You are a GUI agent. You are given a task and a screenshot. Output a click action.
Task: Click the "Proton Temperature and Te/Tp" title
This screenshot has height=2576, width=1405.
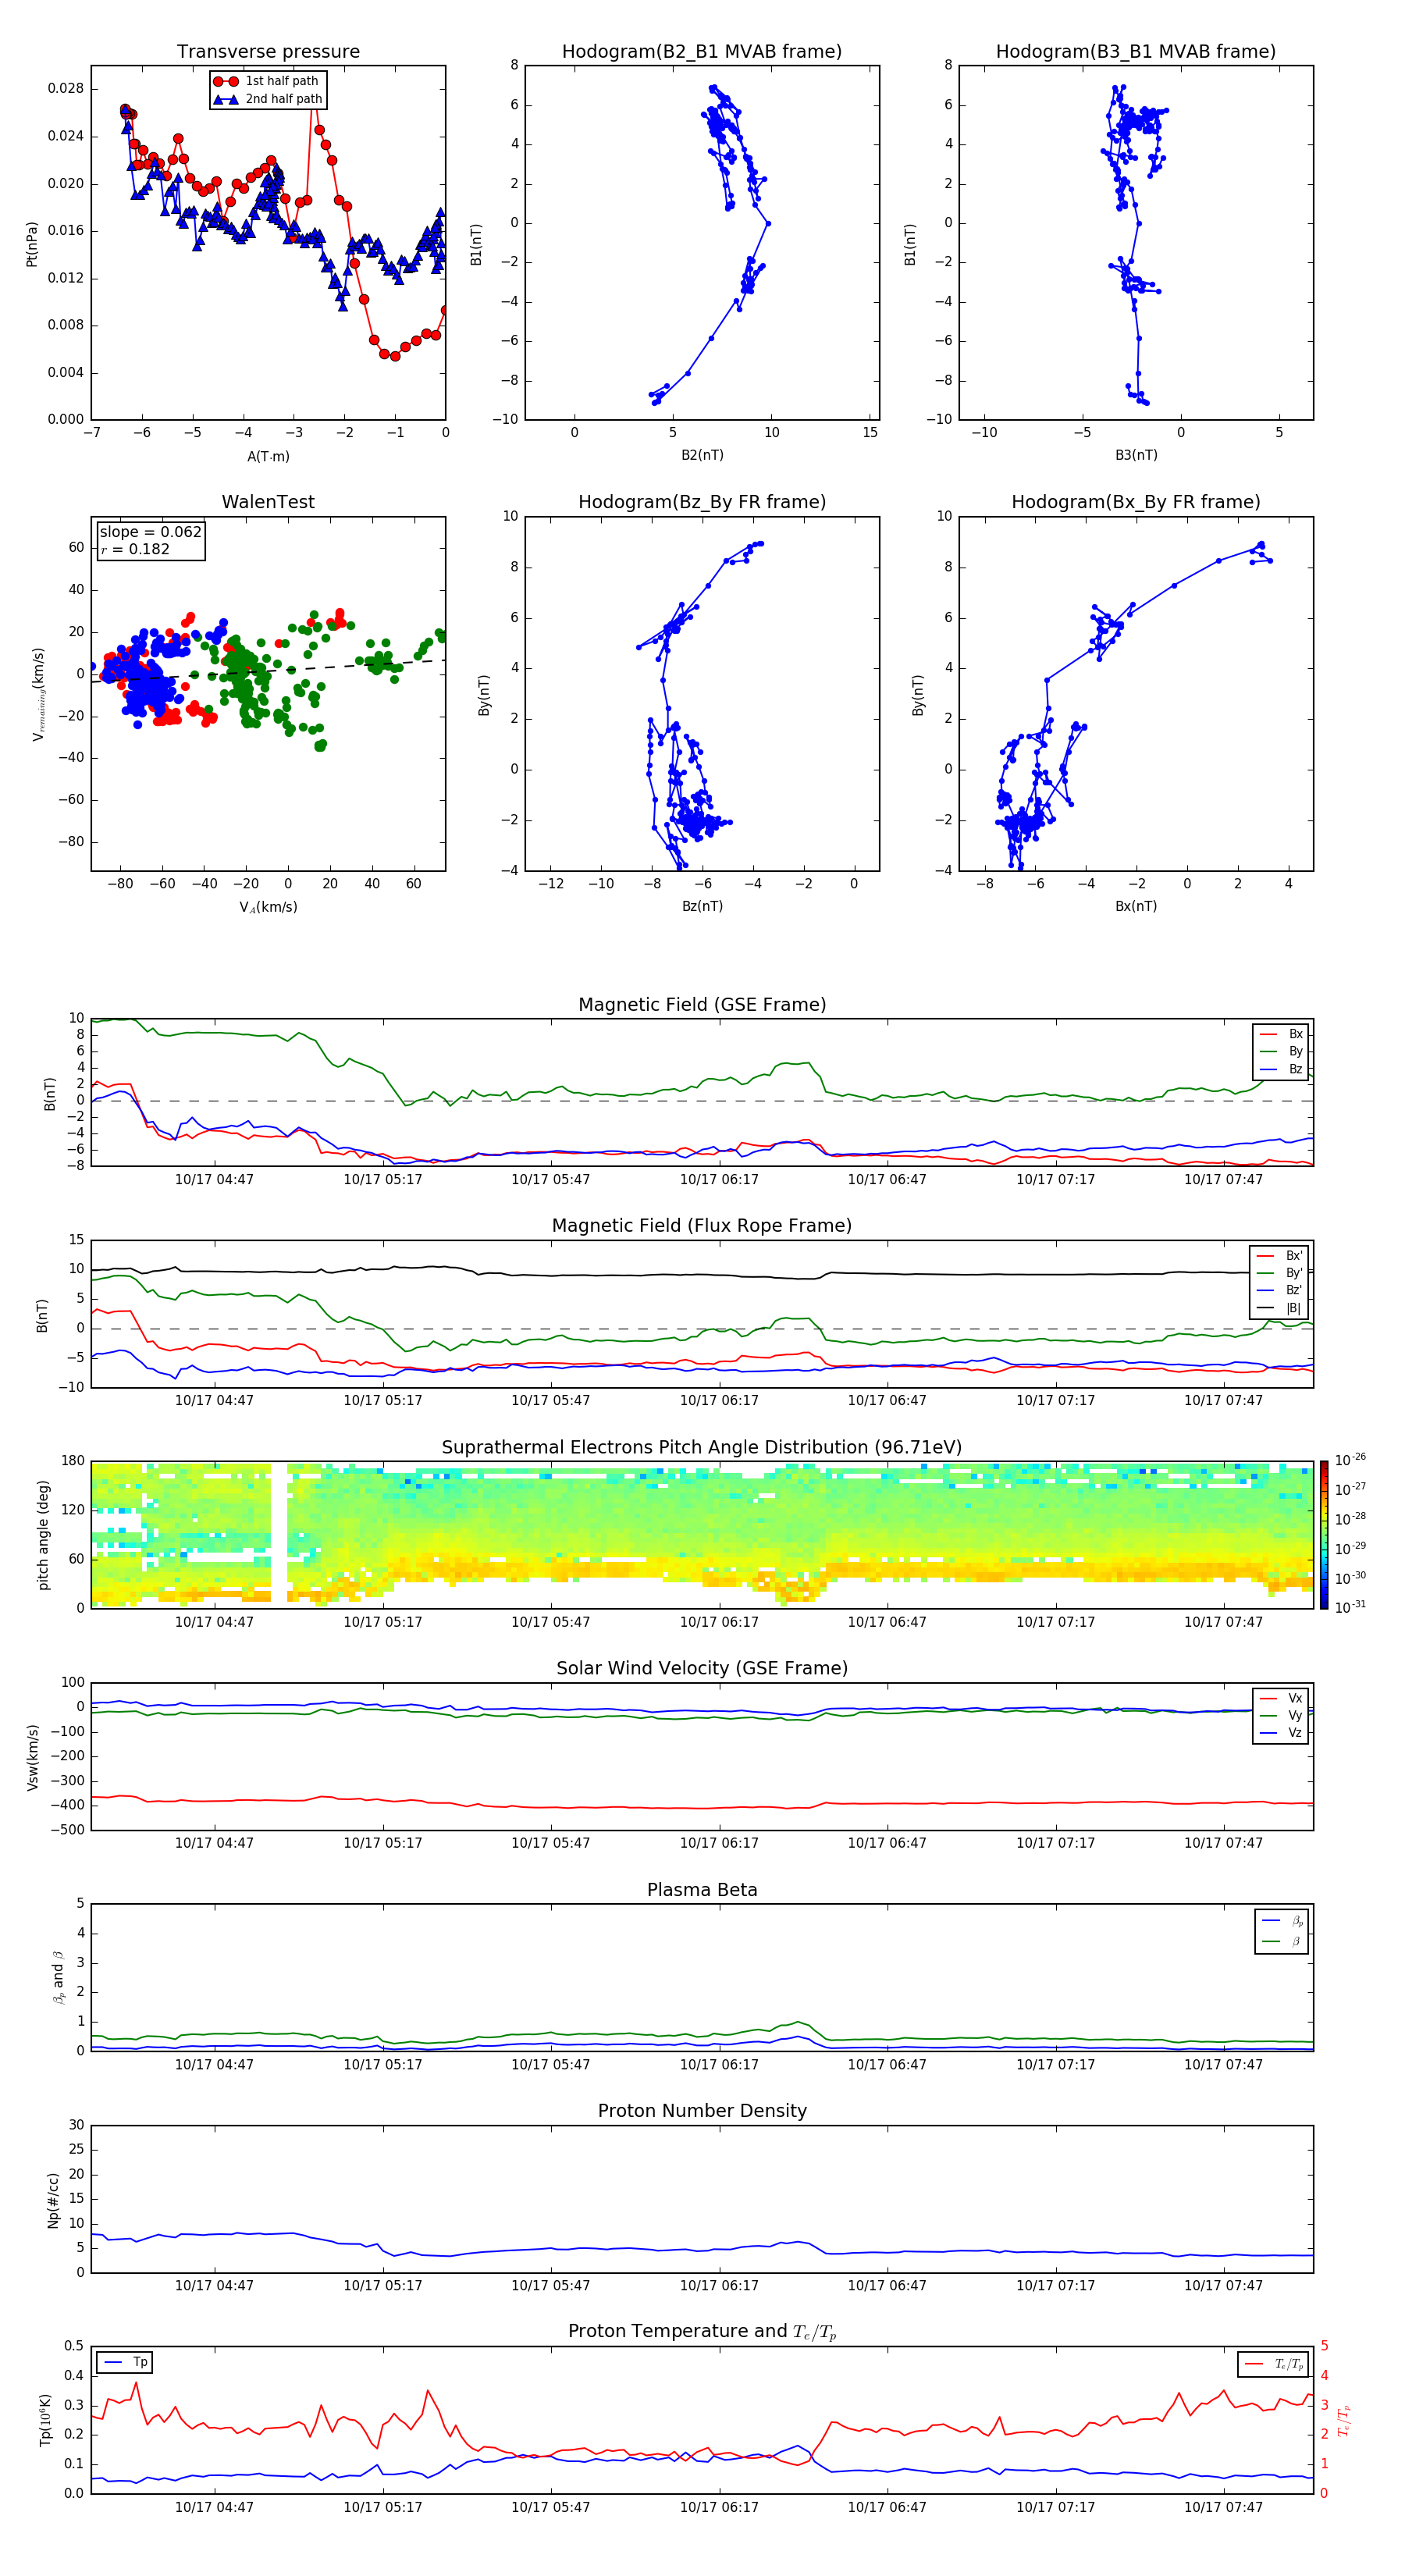[702, 2331]
